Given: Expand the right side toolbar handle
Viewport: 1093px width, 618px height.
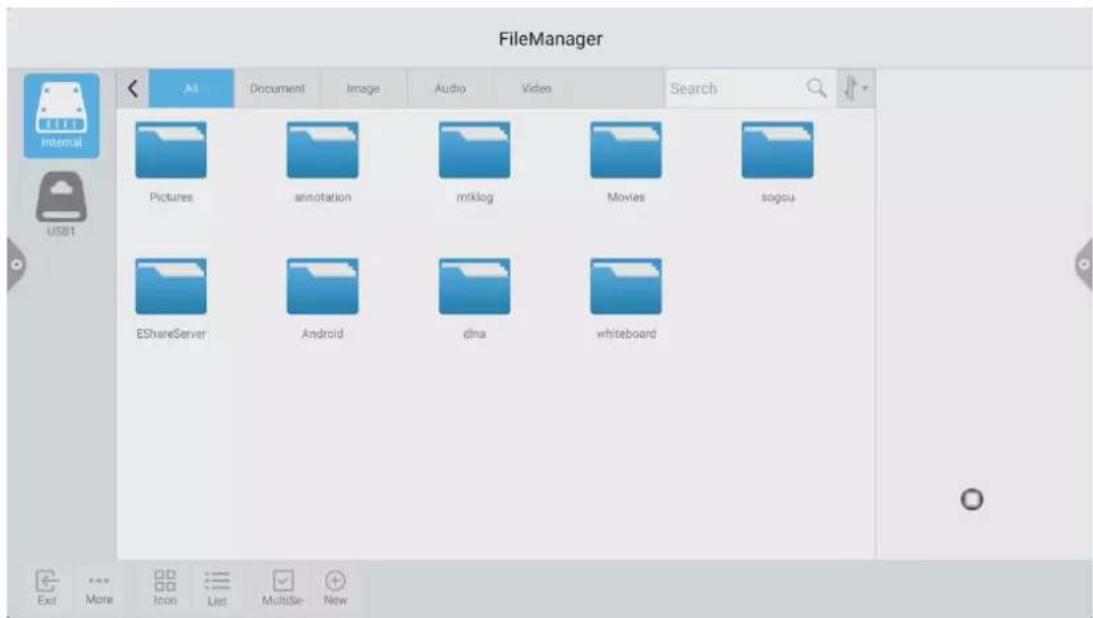Looking at the screenshot, I should (1083, 264).
